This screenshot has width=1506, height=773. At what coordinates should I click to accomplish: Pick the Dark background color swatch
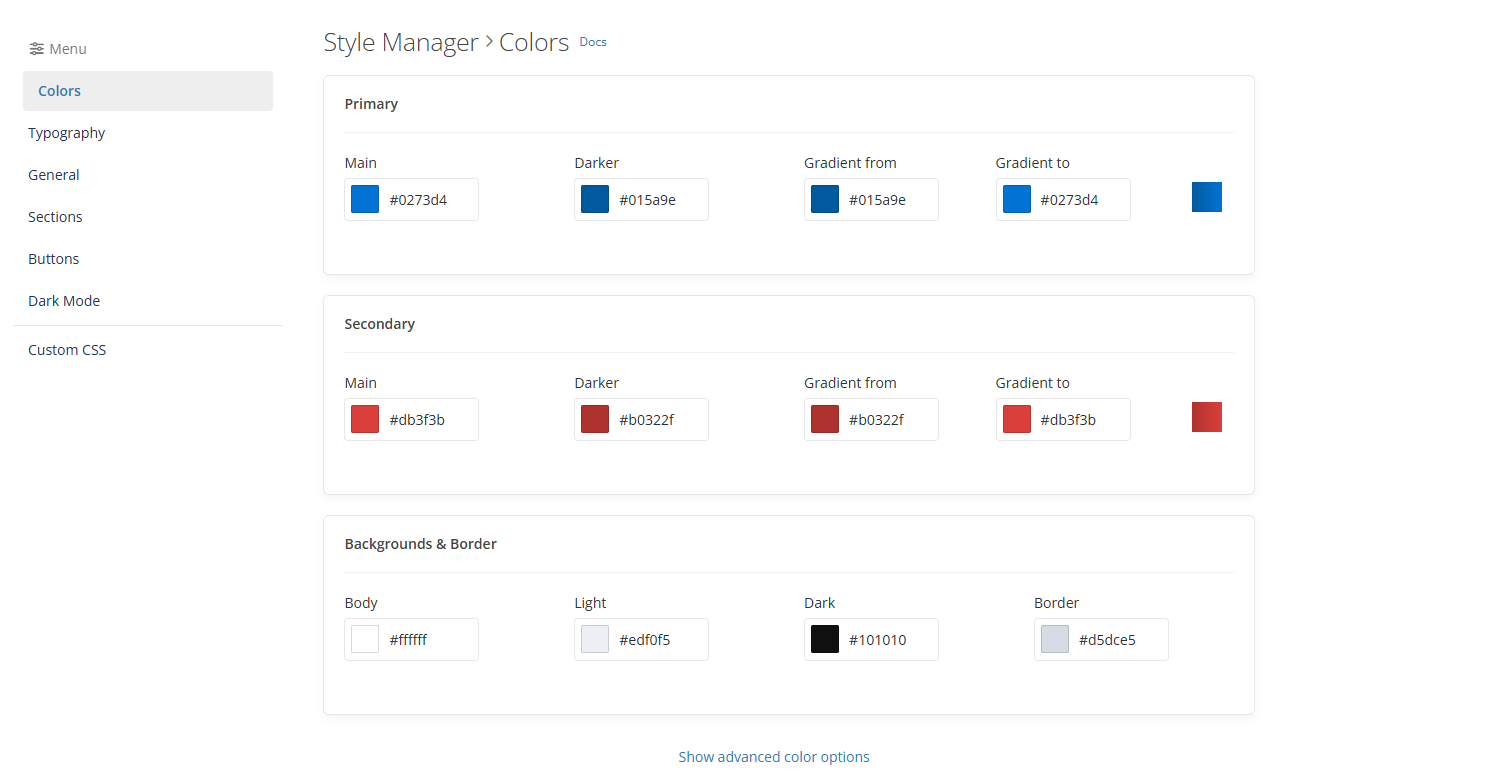pyautogui.click(x=825, y=639)
